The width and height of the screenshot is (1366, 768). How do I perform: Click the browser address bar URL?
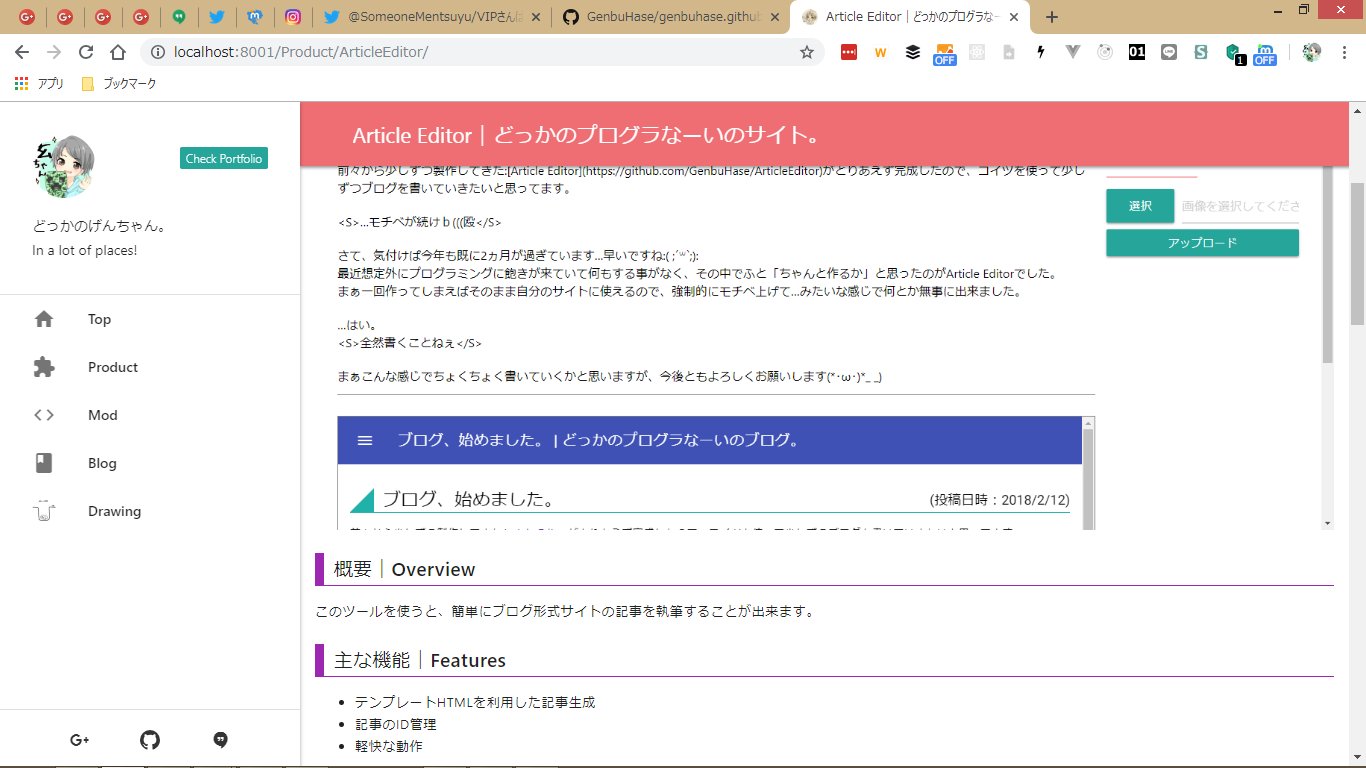tap(300, 52)
